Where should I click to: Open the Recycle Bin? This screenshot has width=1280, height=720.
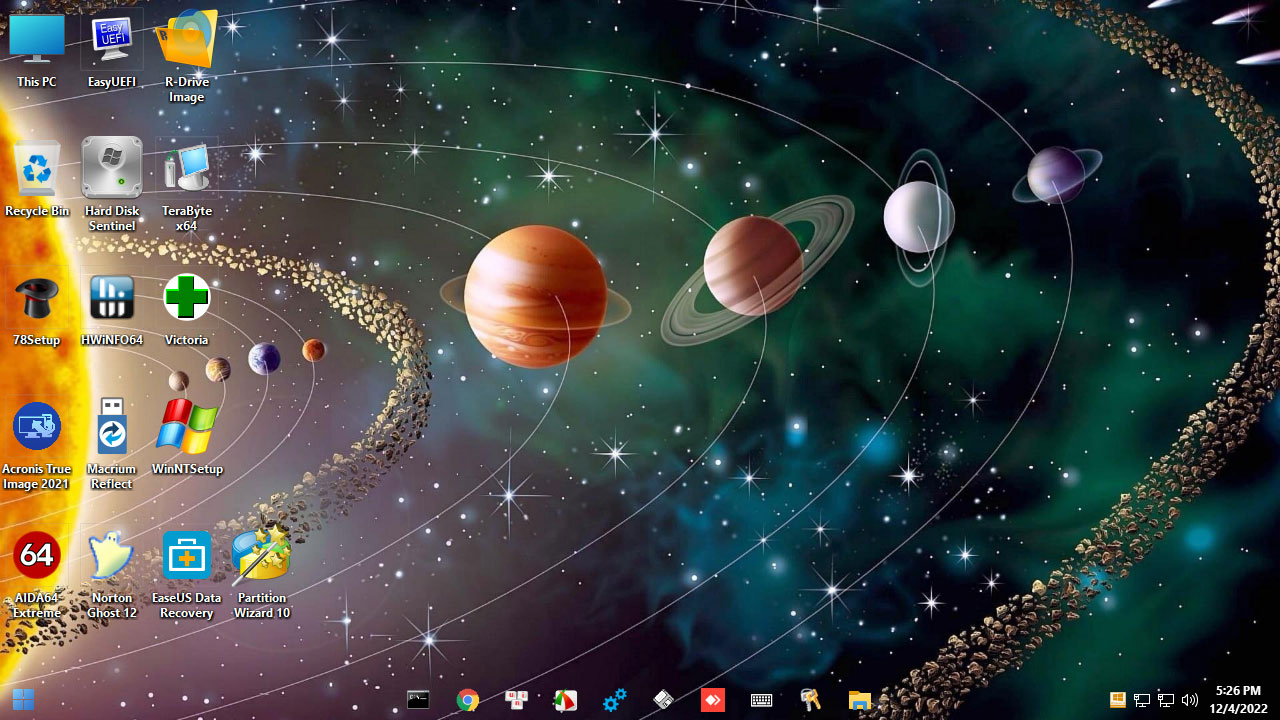pos(37,178)
